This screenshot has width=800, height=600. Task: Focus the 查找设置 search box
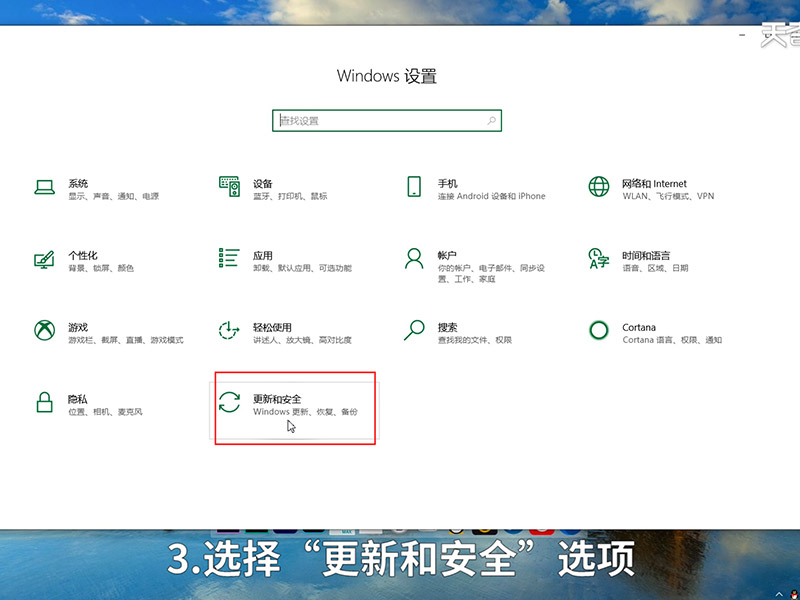387,121
